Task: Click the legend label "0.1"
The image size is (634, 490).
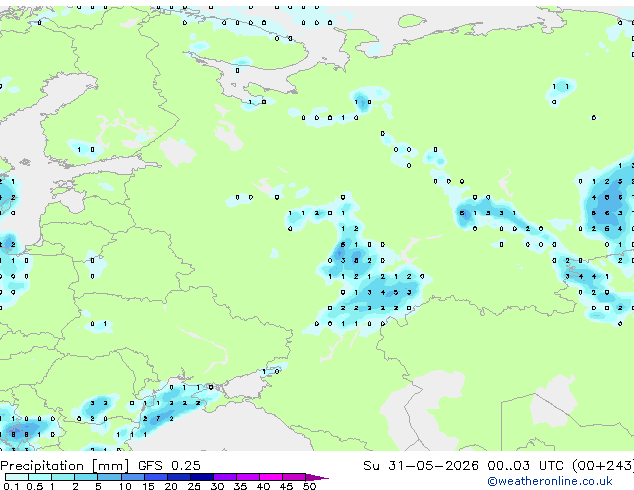Action: 11,486
